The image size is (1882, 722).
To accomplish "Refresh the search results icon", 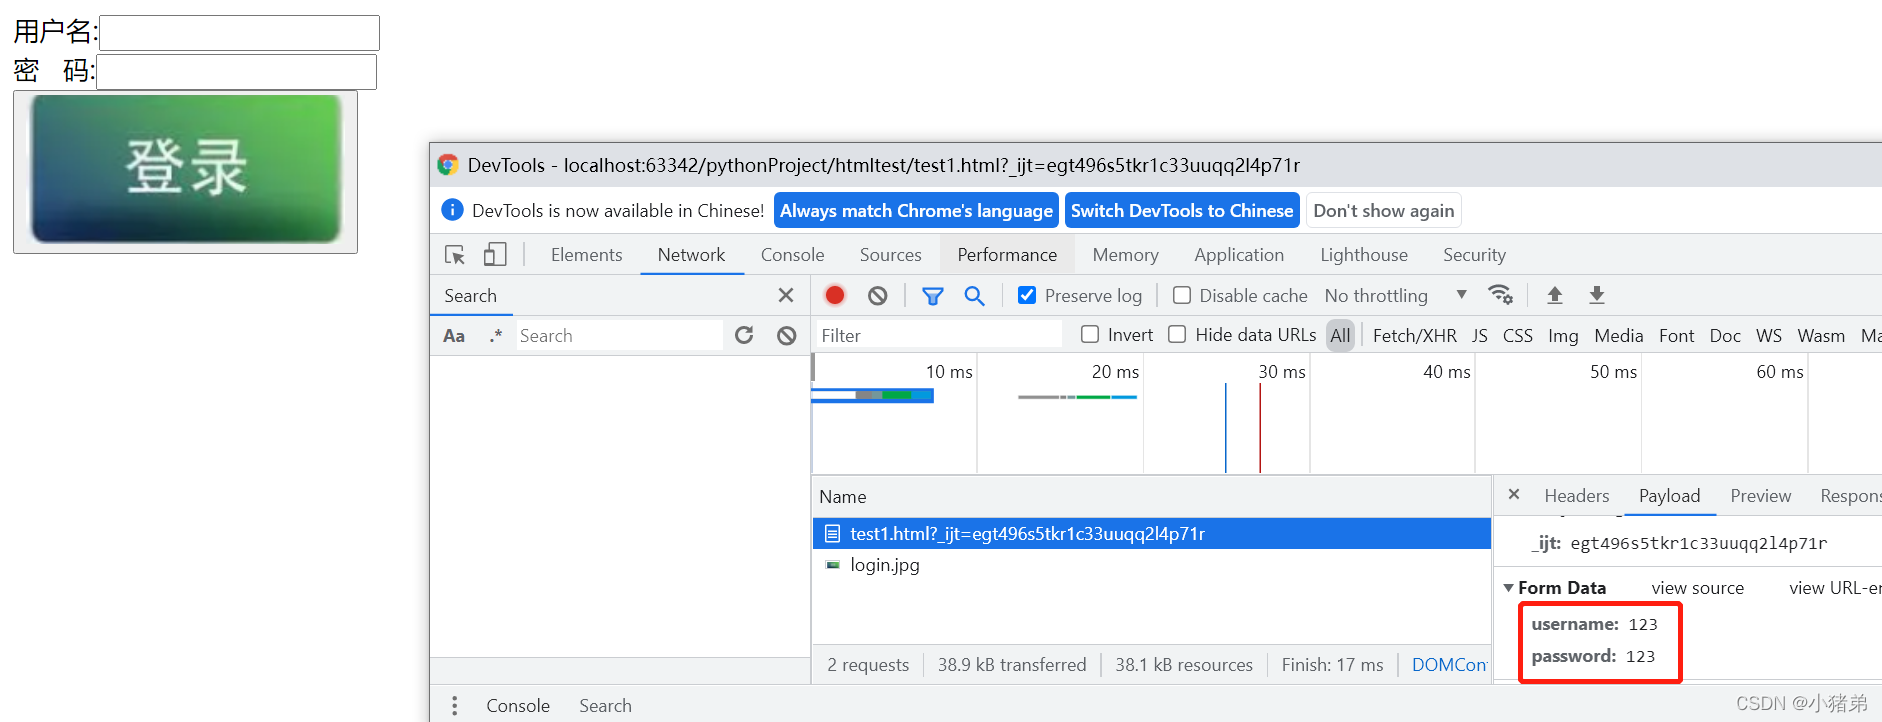I will (744, 335).
